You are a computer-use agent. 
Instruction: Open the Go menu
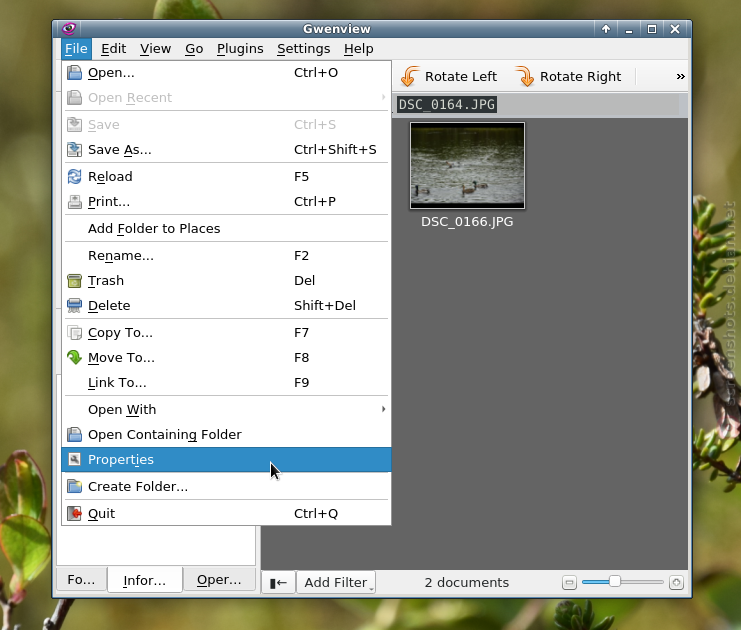pyautogui.click(x=194, y=49)
